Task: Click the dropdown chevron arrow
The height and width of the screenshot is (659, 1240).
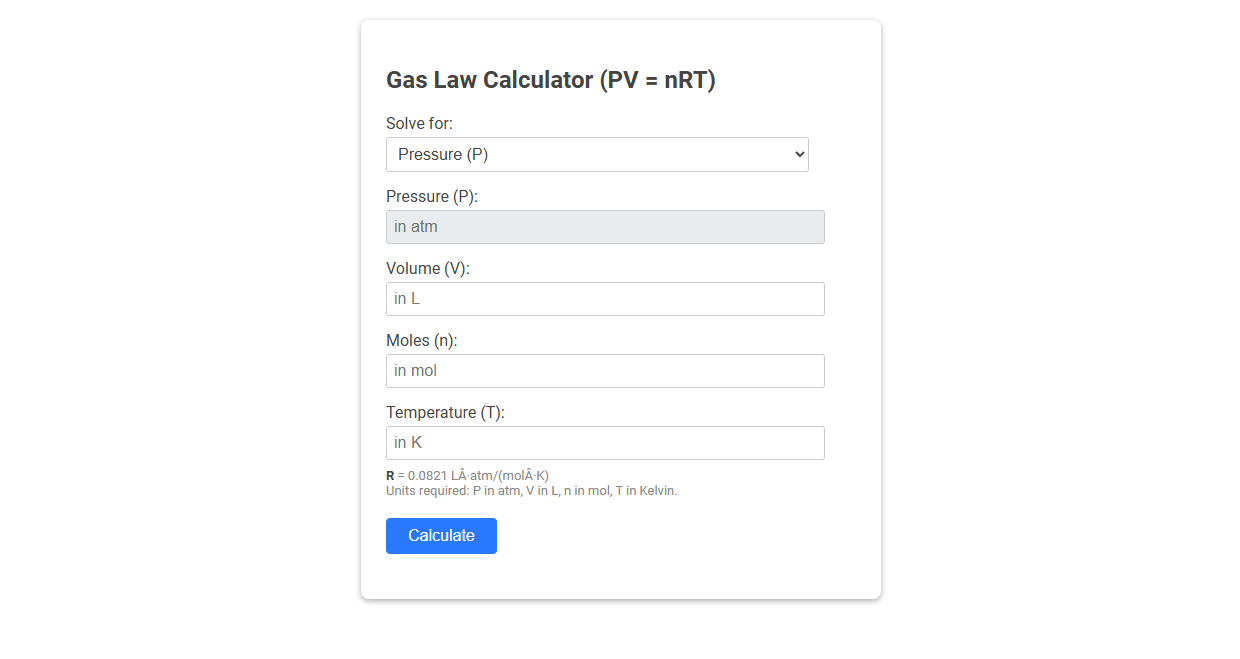Action: 797,154
